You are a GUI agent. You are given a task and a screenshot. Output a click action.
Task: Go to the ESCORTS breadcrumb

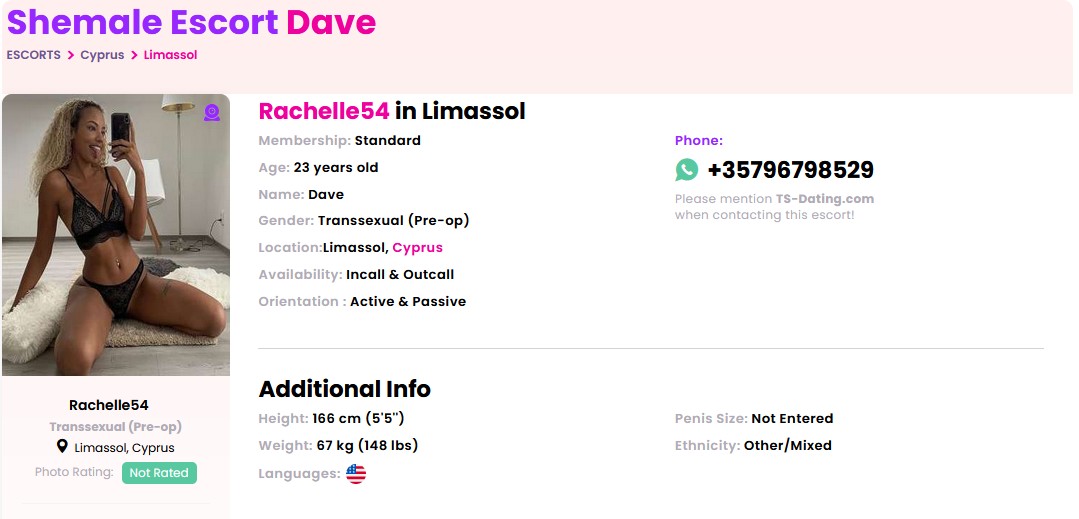click(x=34, y=55)
